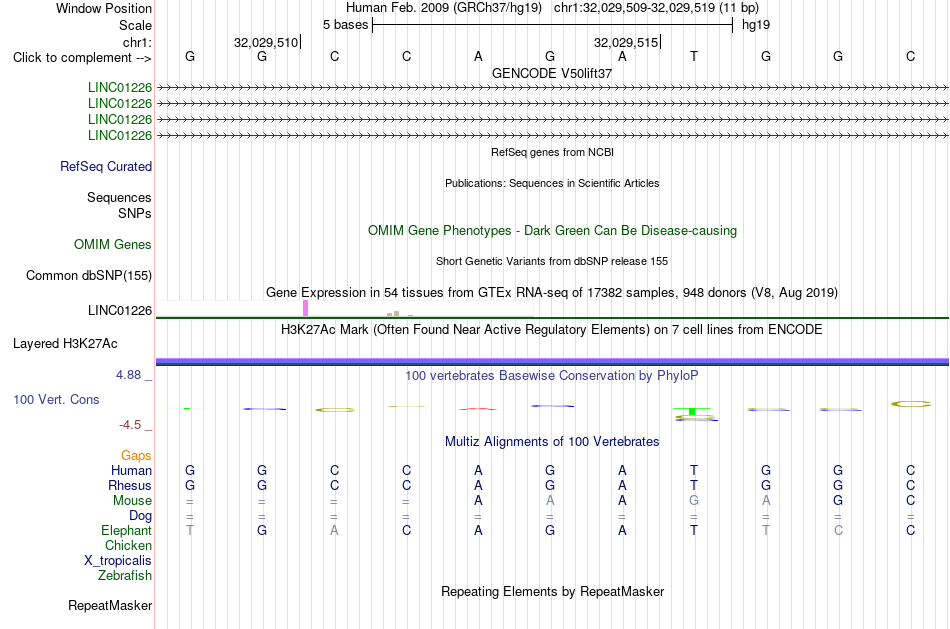Select the OMIM Genes label
950x629 pixels.
113,244
